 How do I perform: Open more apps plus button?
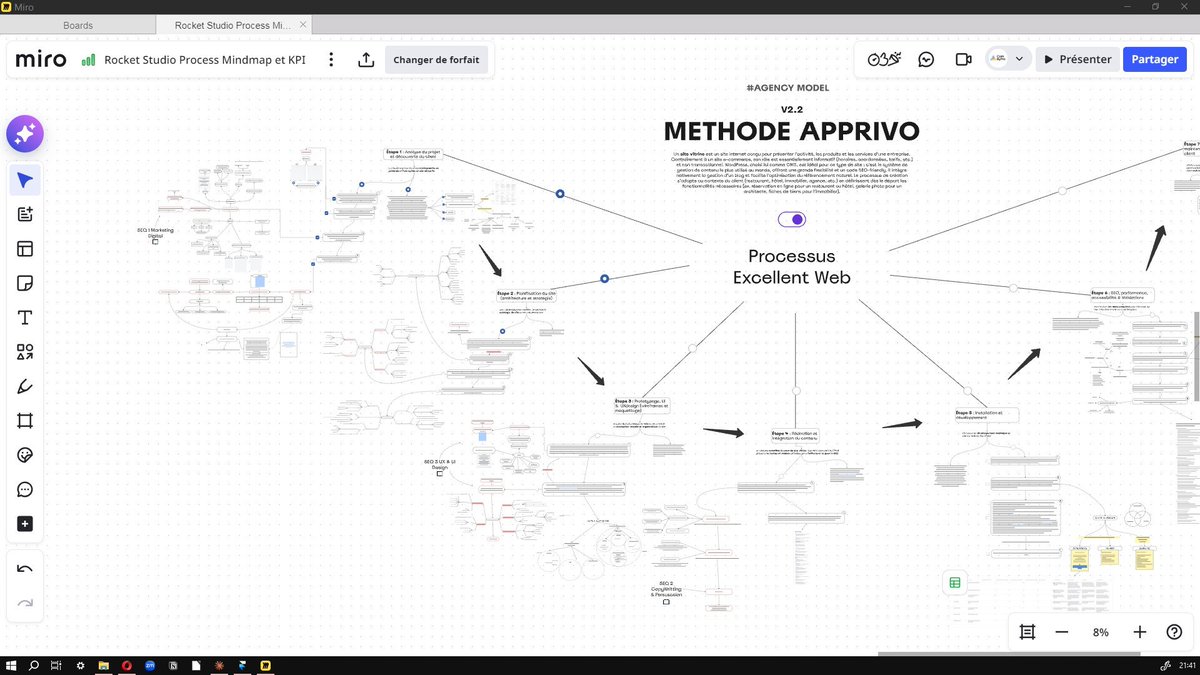click(25, 524)
